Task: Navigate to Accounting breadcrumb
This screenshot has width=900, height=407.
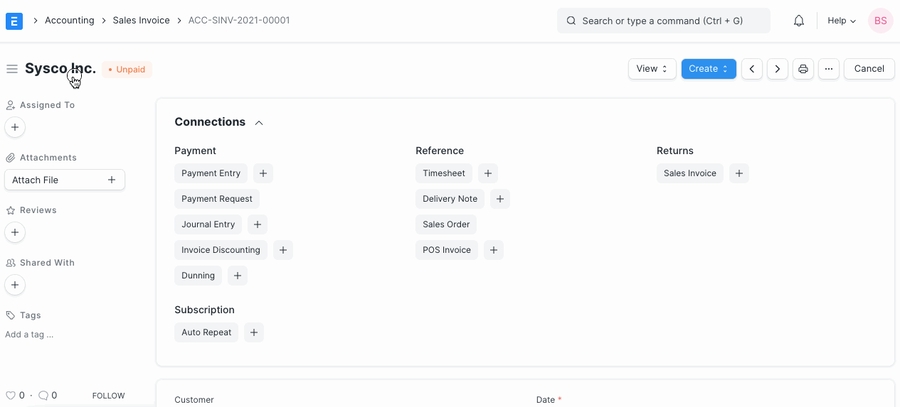Action: coord(69,20)
